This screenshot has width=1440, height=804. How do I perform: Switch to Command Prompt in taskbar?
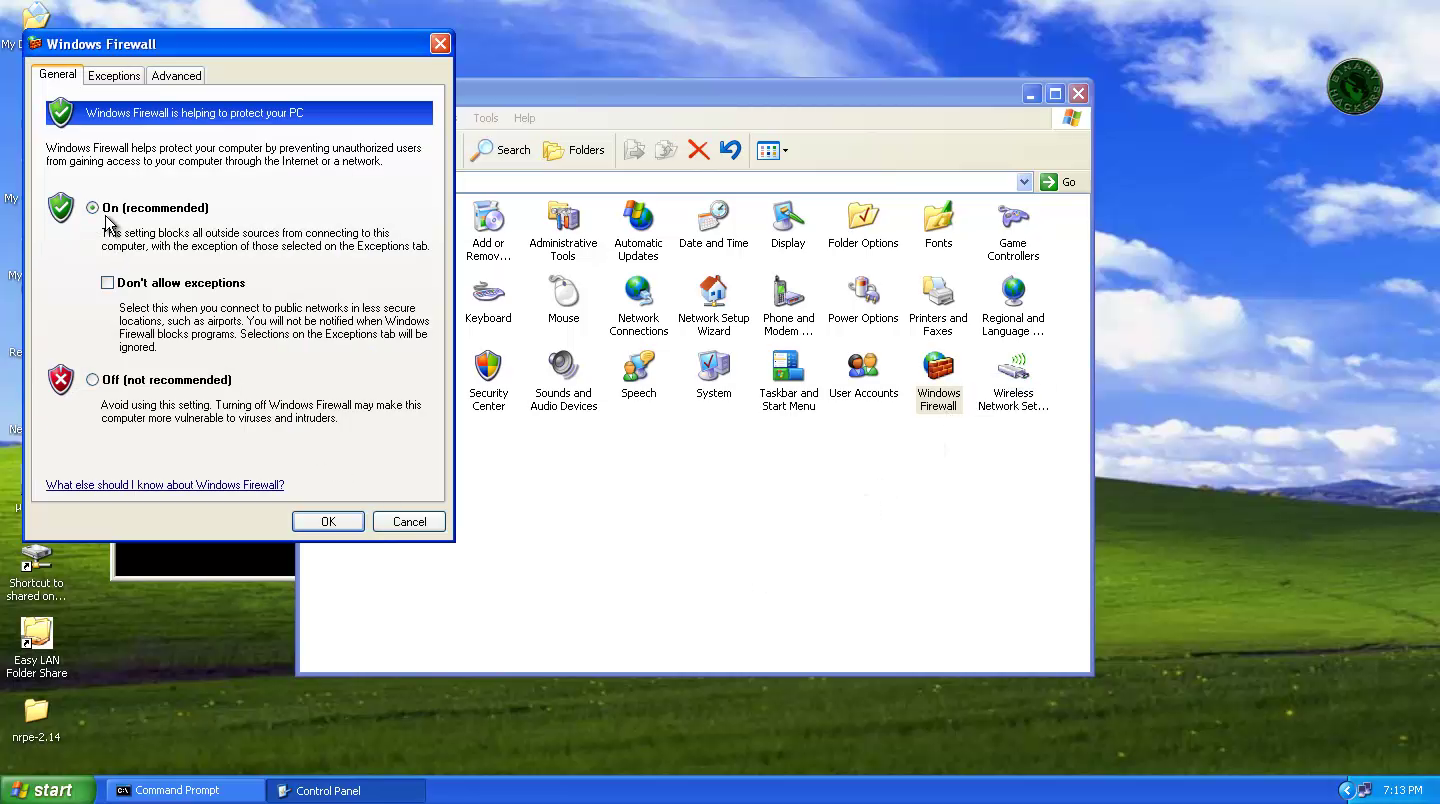coord(186,790)
